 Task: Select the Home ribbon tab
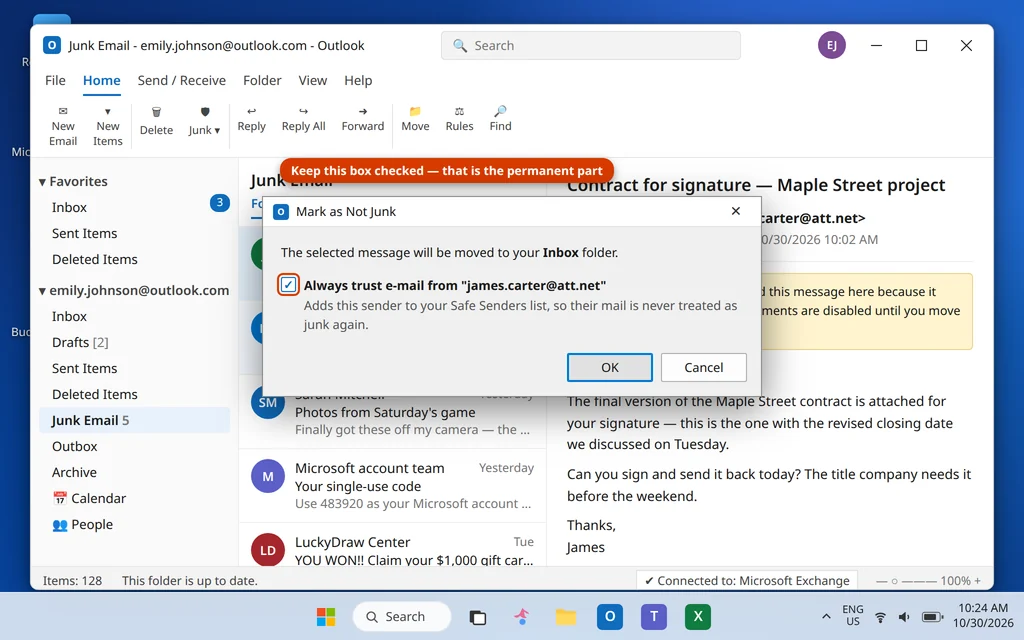(x=101, y=80)
